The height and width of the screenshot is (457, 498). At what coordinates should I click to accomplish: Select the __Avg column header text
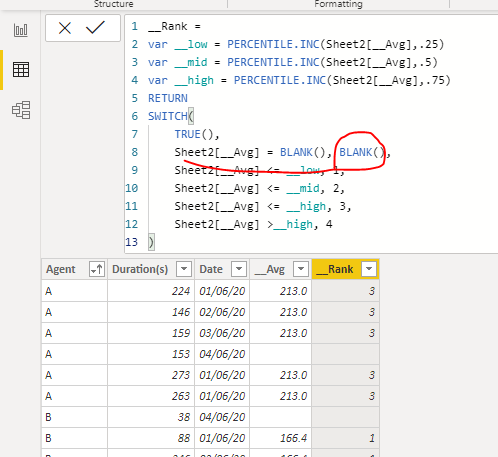pyautogui.click(x=270, y=269)
